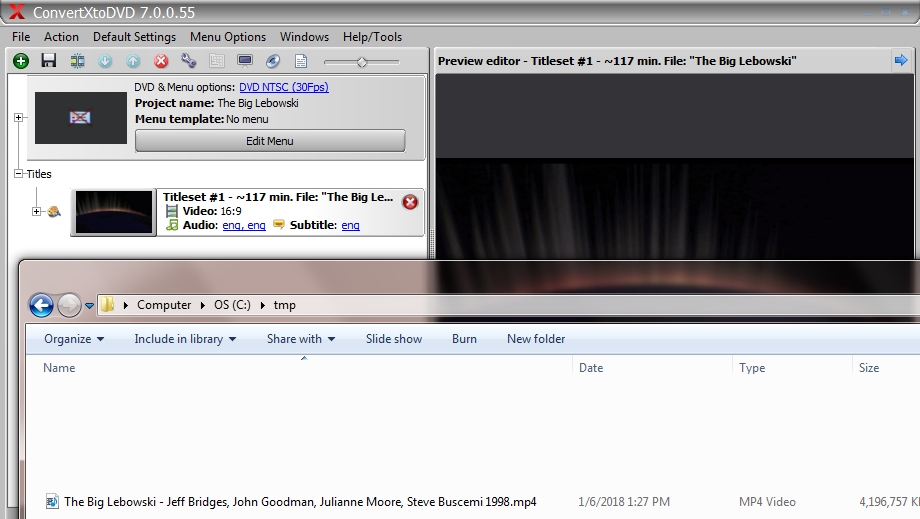This screenshot has height=519, width=920.
Task: Click the MP4 Video type cell
Action: click(767, 502)
